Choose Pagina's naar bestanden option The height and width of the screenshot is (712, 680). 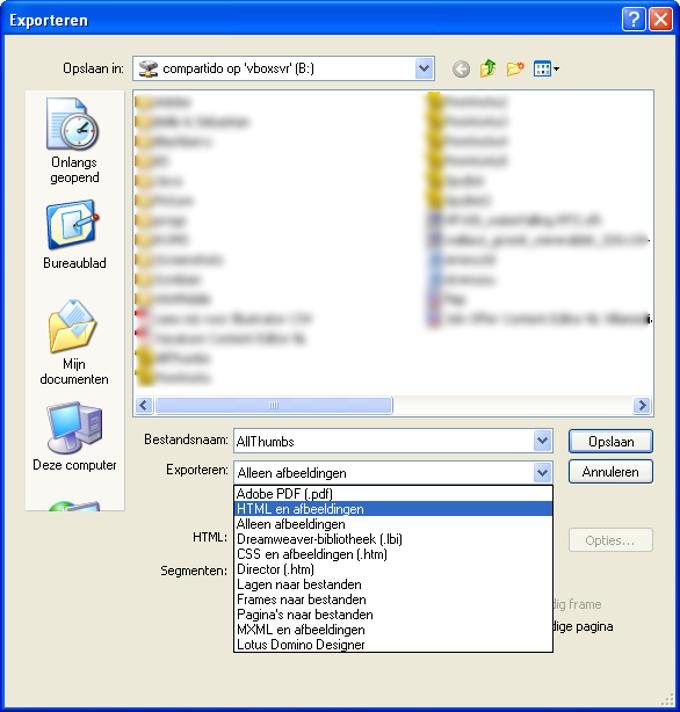tap(393, 614)
